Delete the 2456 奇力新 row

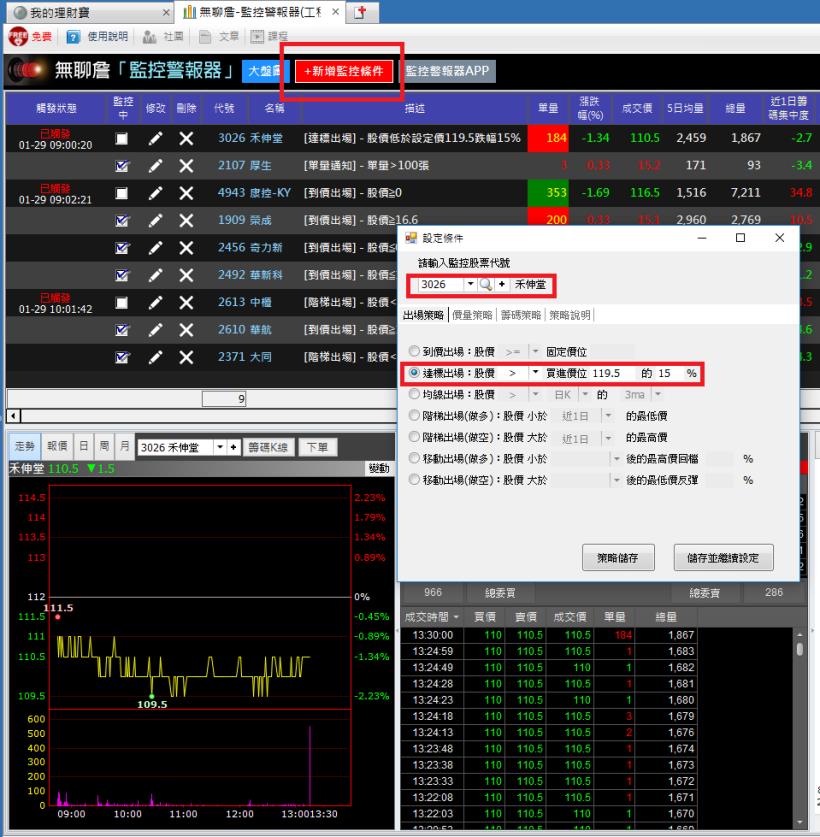click(x=186, y=248)
